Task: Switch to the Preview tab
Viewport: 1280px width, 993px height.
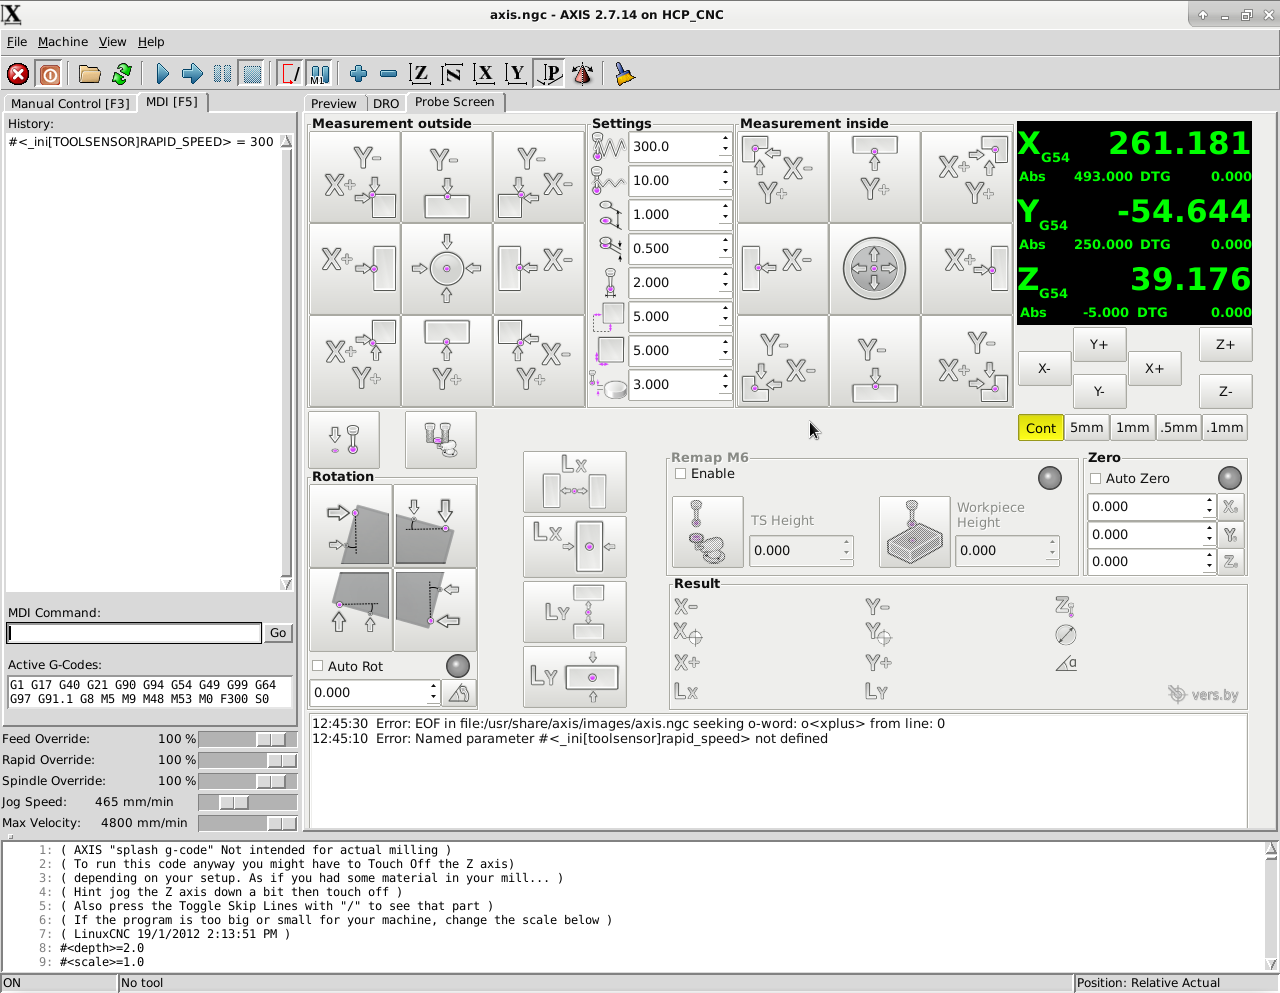Action: (x=334, y=104)
